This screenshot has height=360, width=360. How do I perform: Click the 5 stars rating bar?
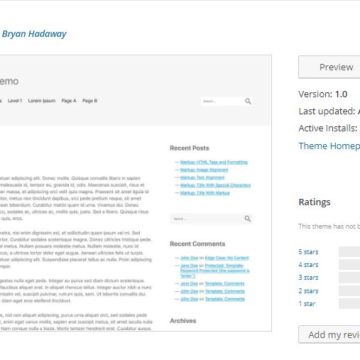click(x=349, y=252)
